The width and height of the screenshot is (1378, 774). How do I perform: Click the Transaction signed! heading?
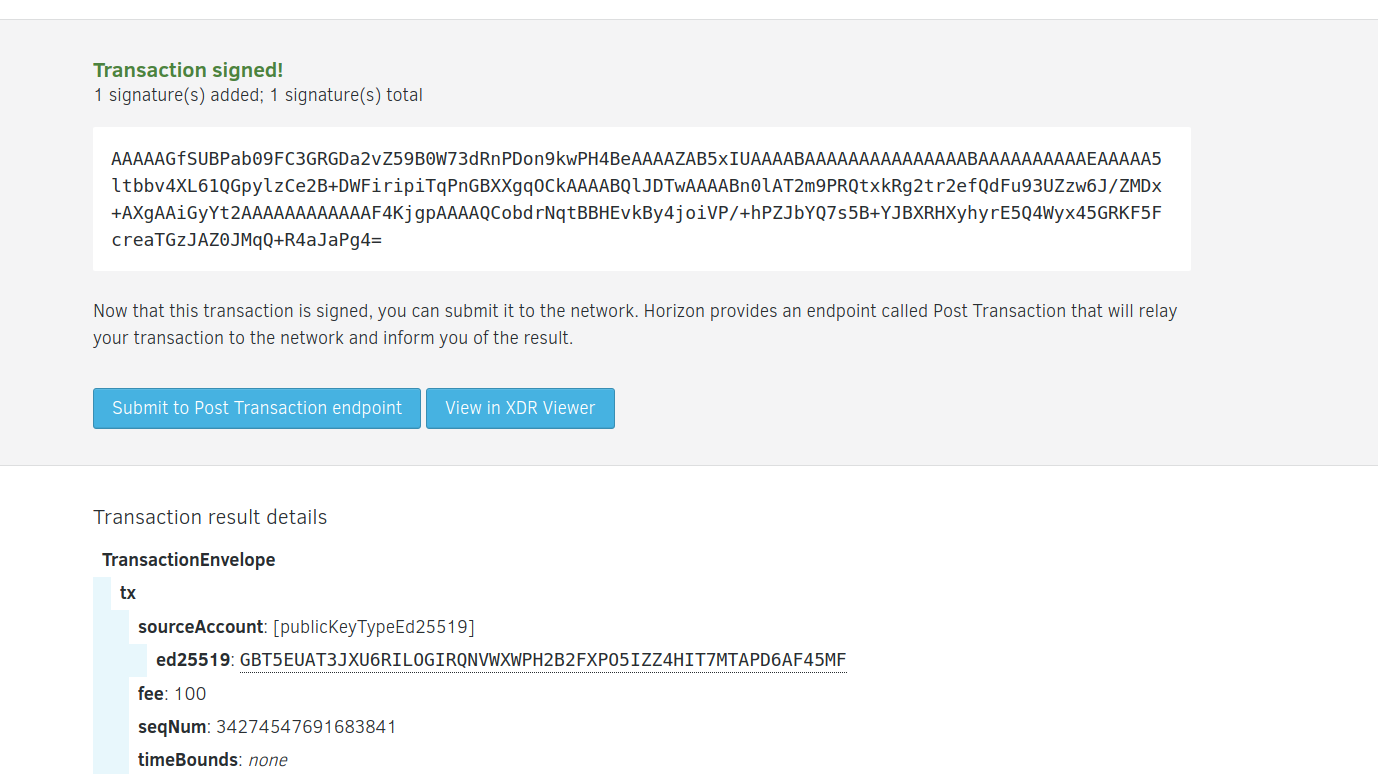tap(188, 70)
